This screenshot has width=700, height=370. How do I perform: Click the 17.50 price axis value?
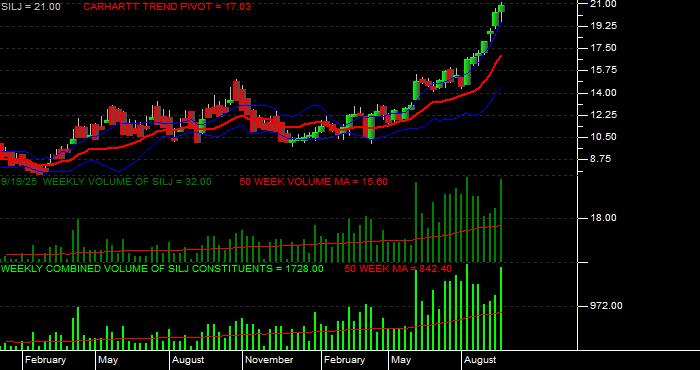point(604,48)
